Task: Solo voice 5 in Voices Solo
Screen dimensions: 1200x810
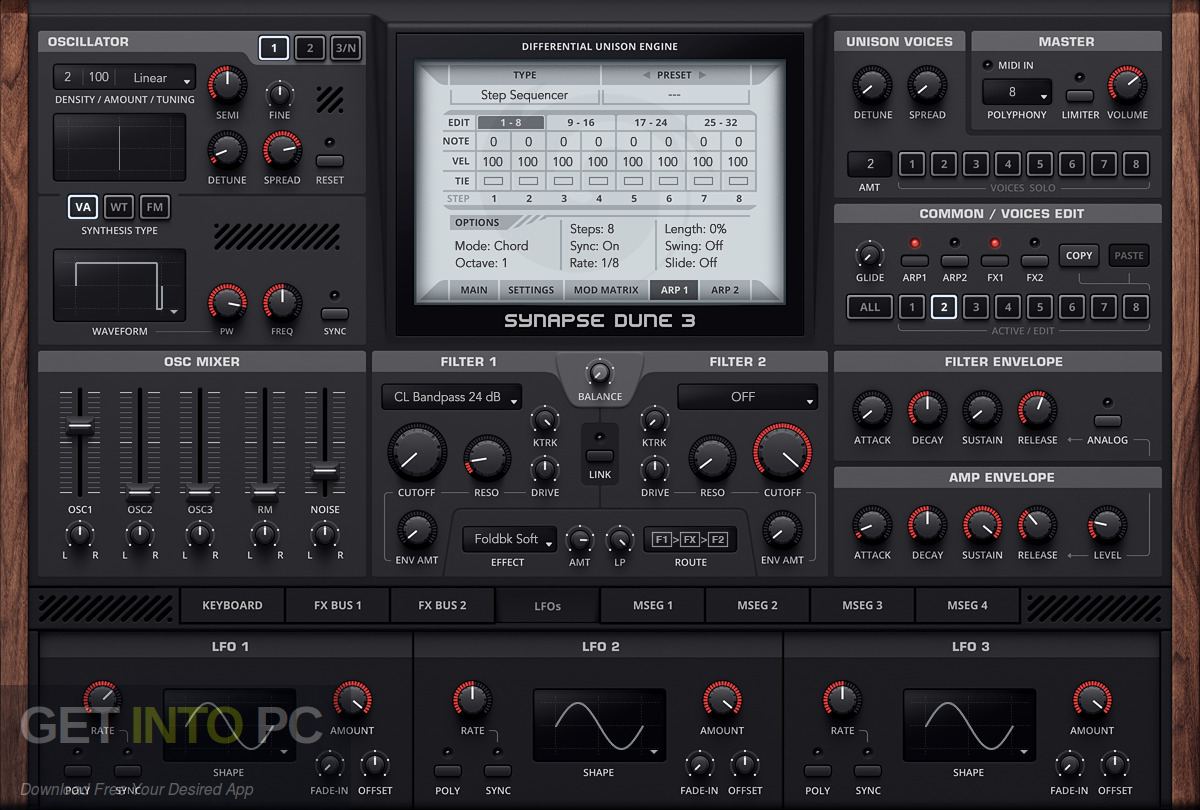Action: coord(1039,165)
